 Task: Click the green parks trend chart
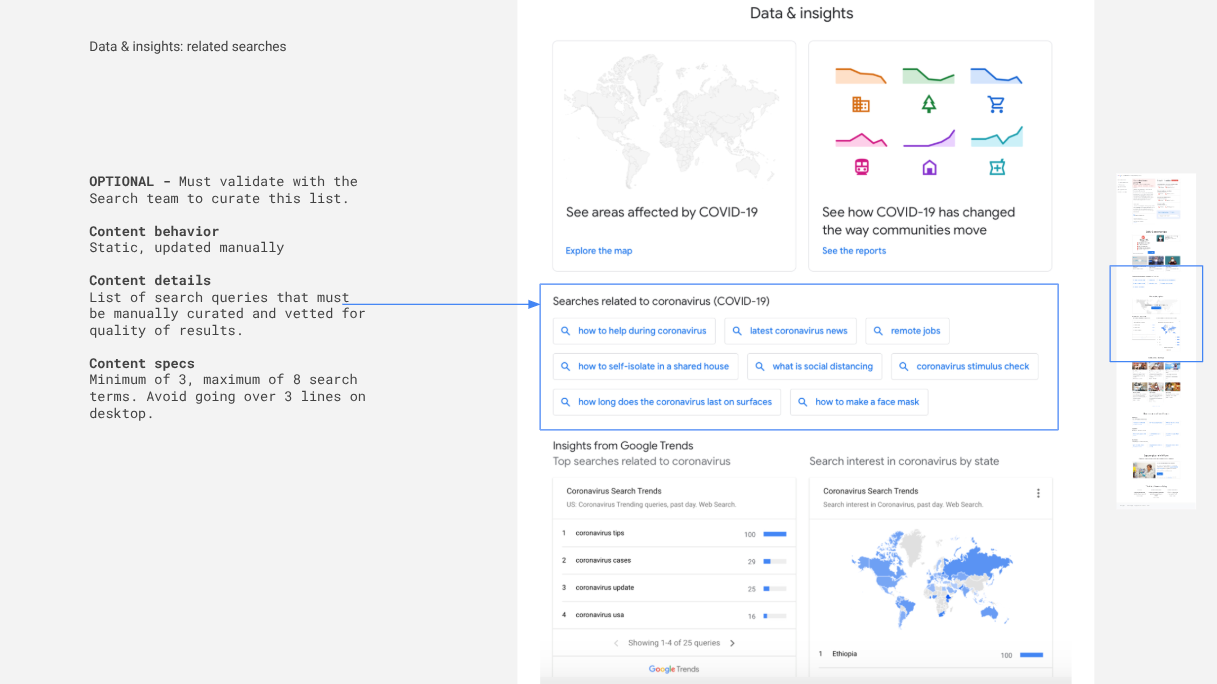click(x=929, y=75)
